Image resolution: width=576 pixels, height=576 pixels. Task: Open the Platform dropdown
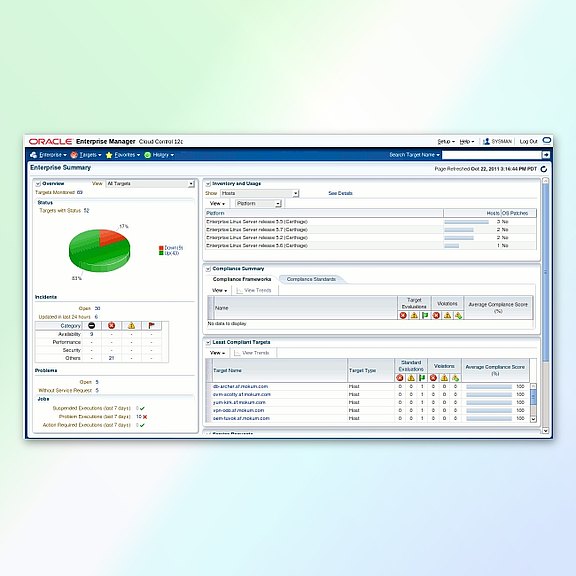coord(258,204)
